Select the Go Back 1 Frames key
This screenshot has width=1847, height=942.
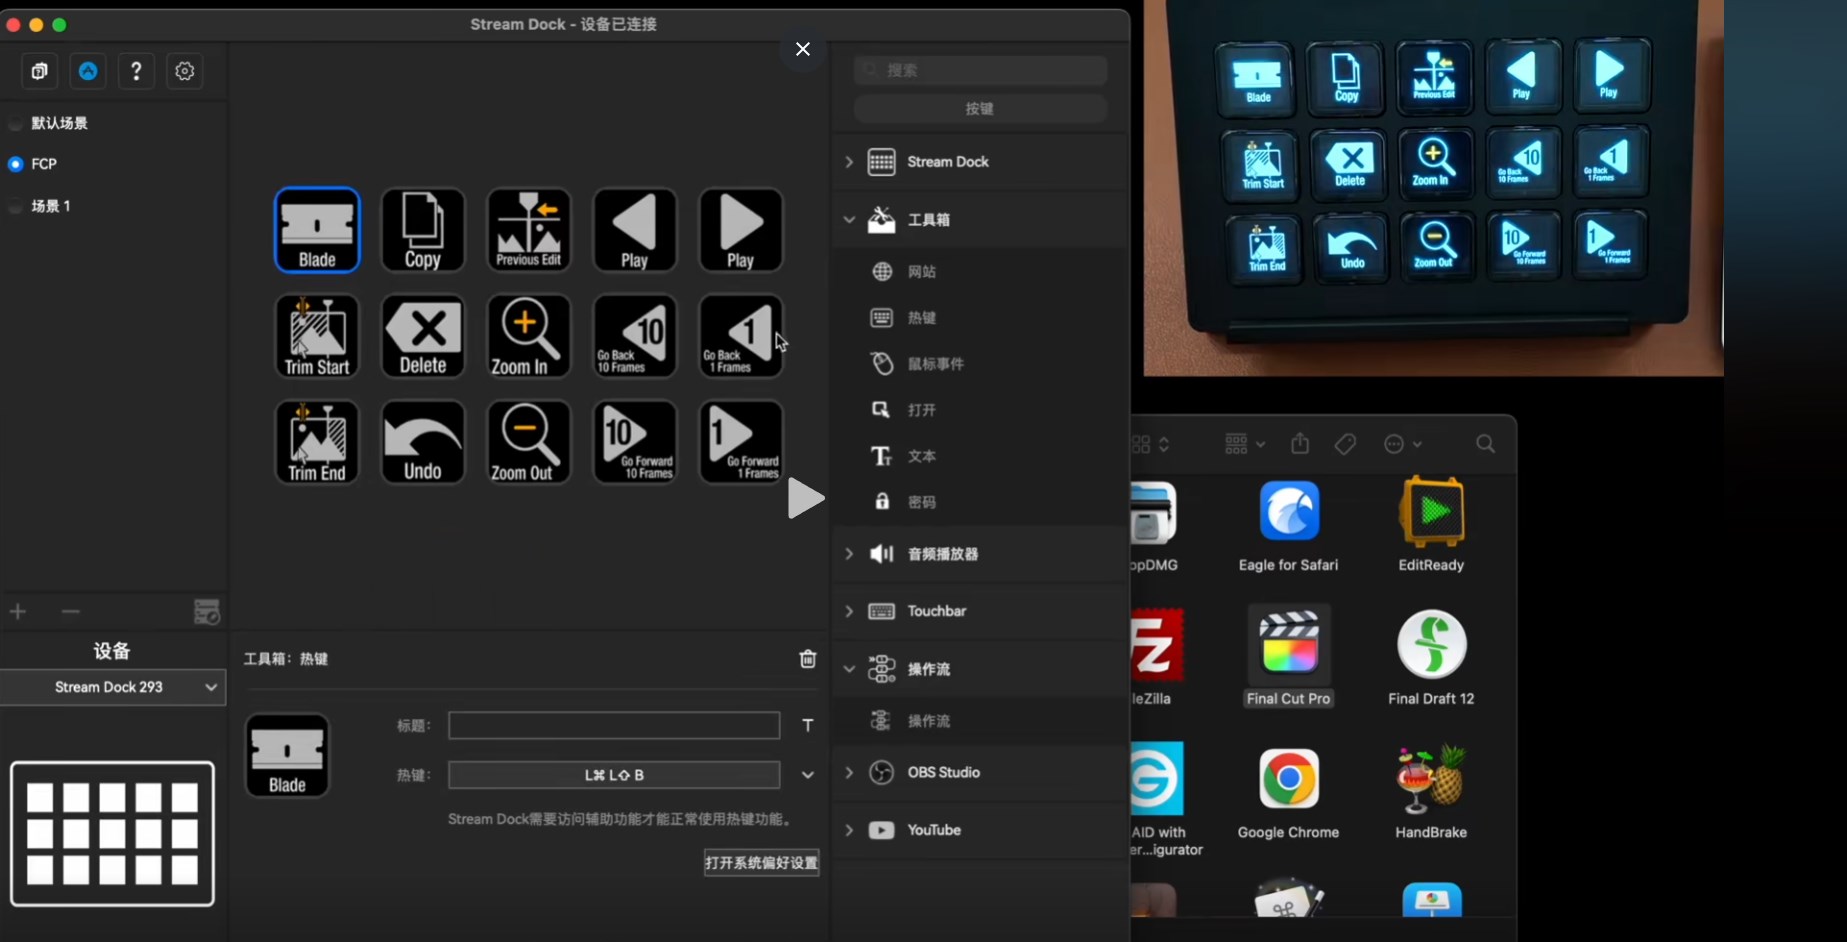pos(741,336)
